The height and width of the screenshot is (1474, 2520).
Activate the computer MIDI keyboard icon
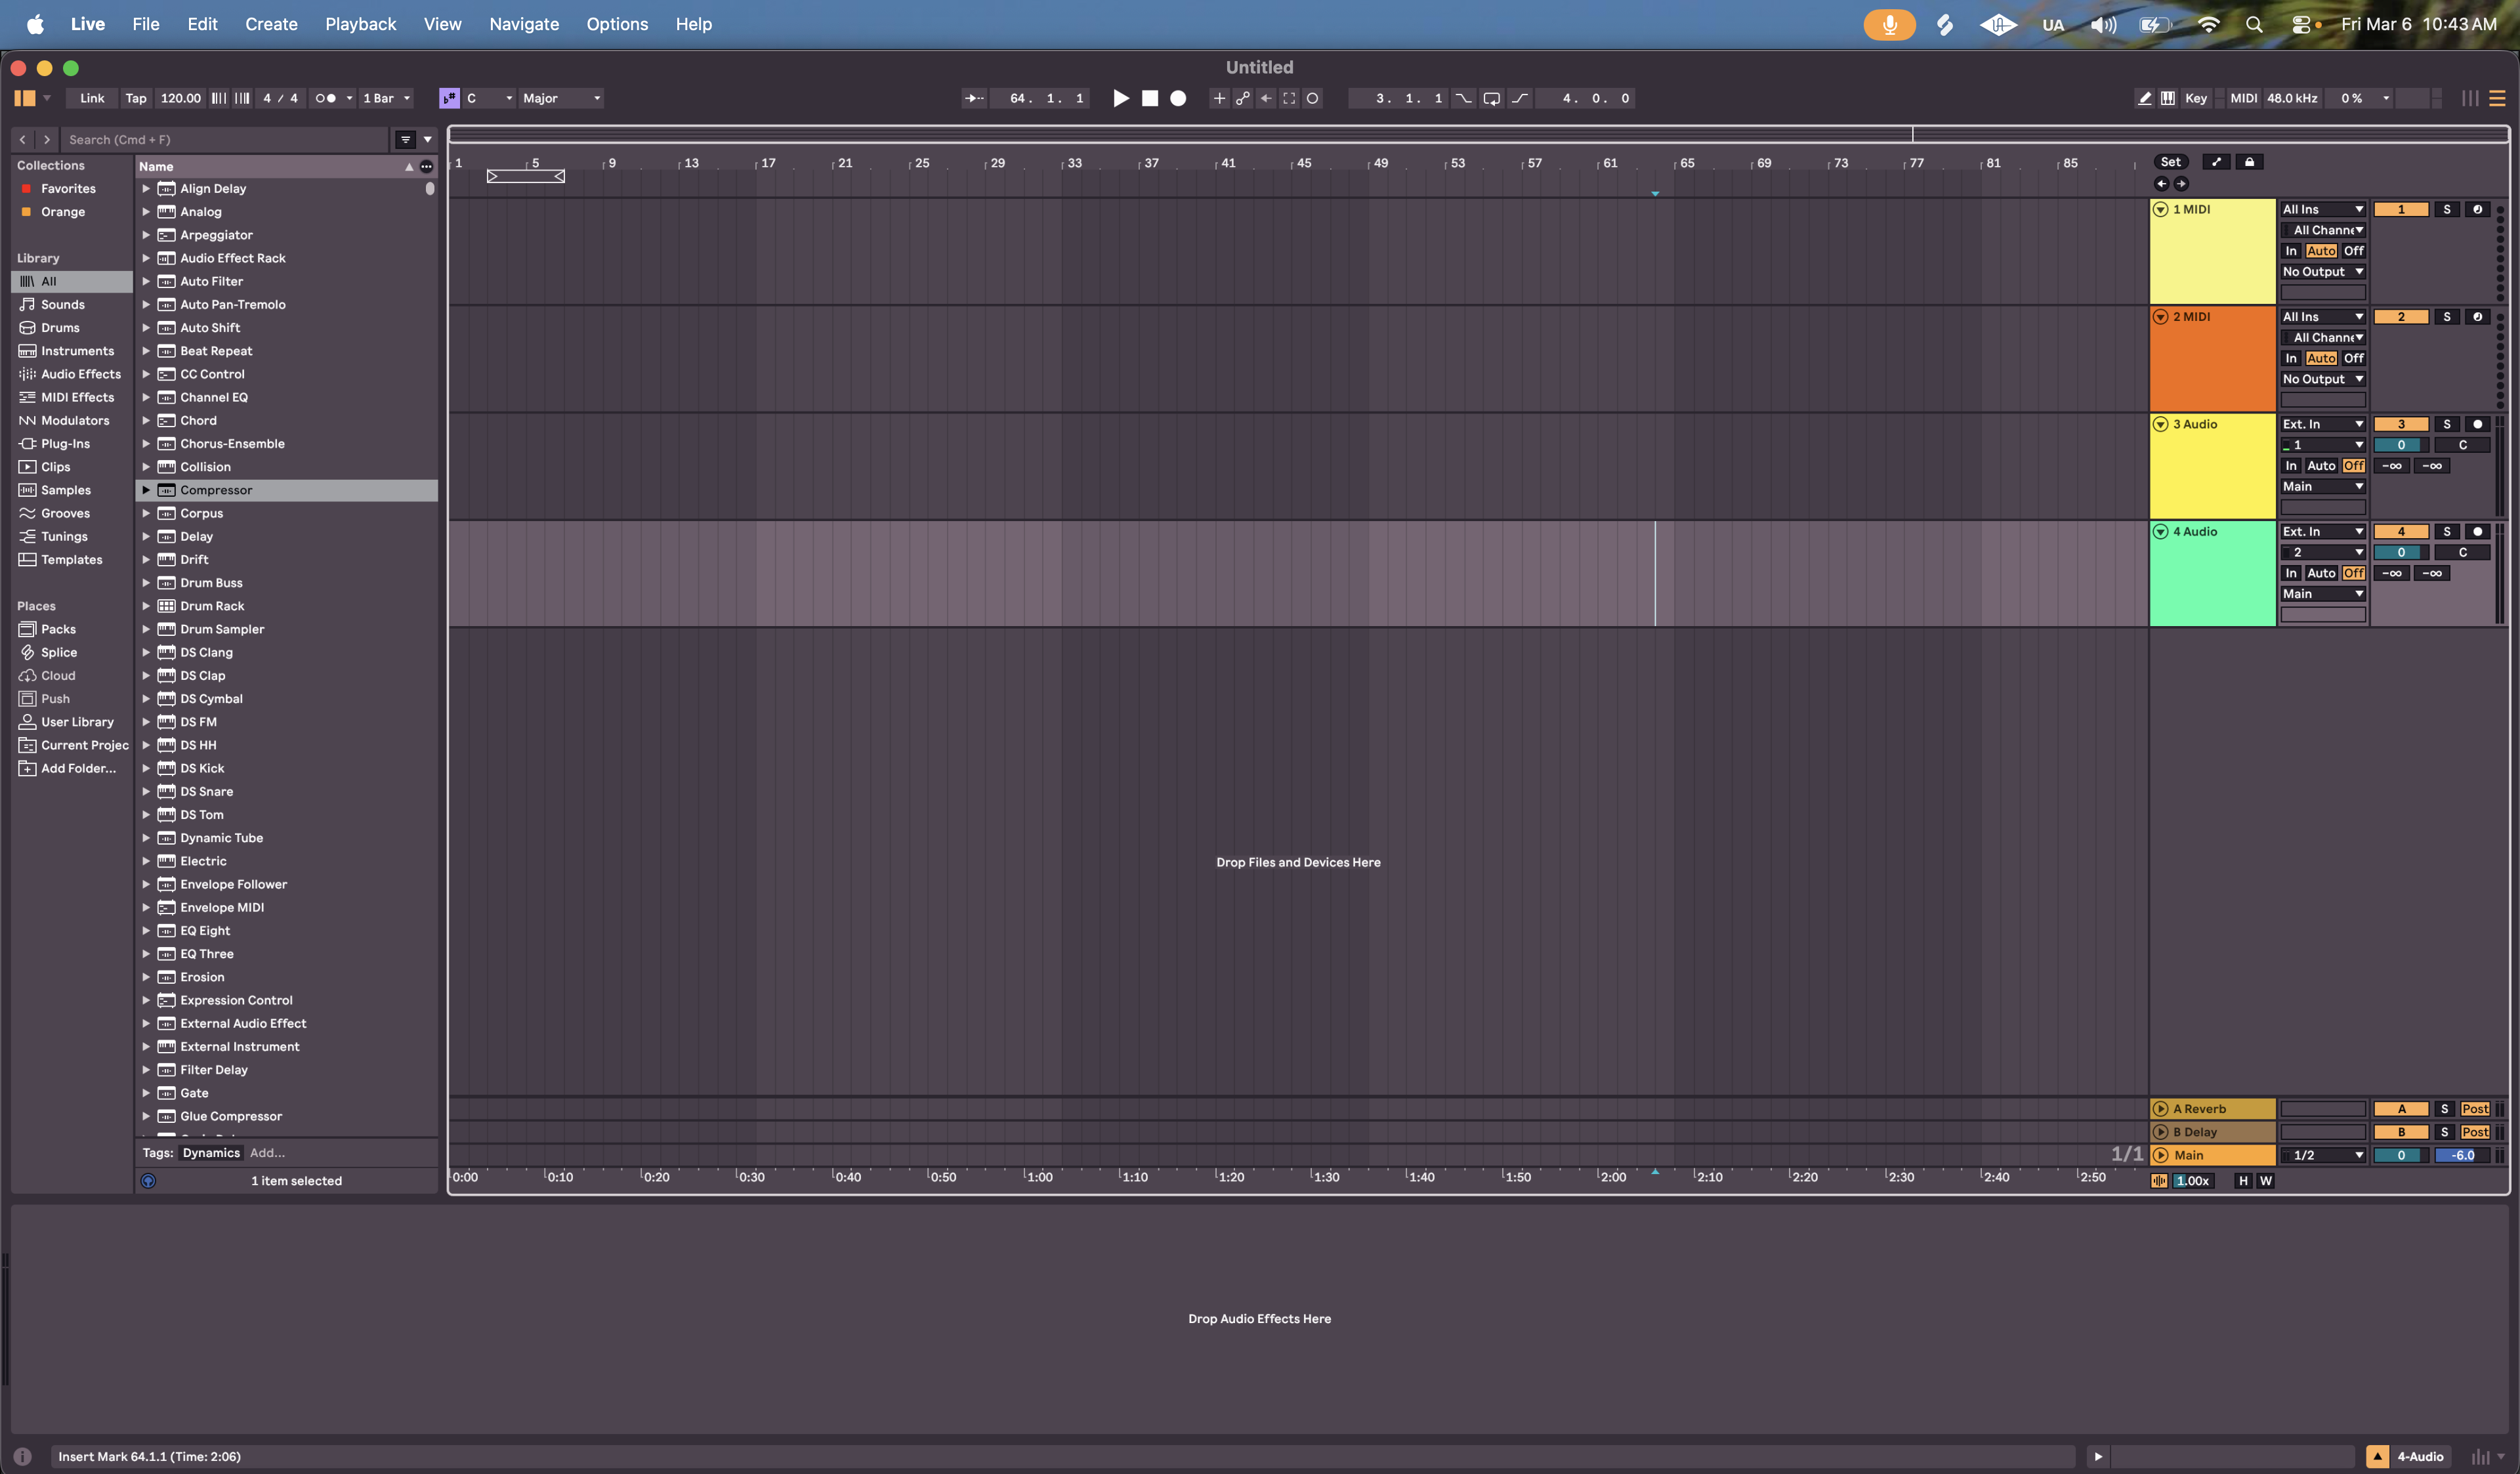2168,98
